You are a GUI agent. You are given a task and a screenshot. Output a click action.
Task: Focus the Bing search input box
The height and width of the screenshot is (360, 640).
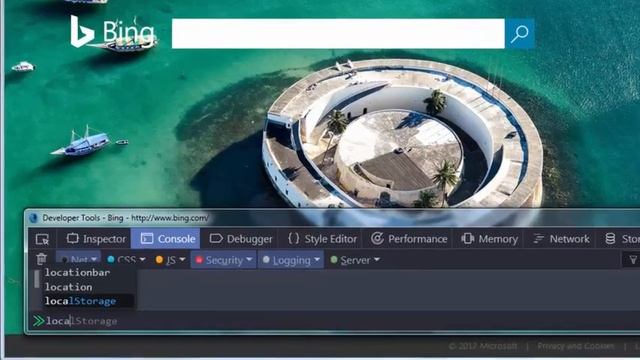(338, 33)
